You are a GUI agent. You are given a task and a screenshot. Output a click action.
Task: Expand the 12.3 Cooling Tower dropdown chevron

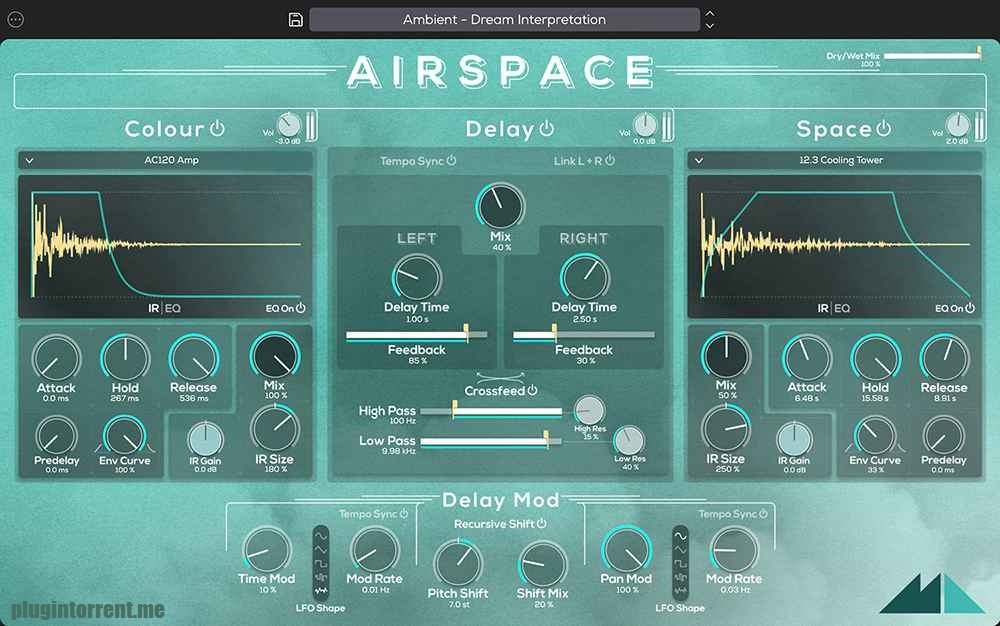[x=698, y=161]
